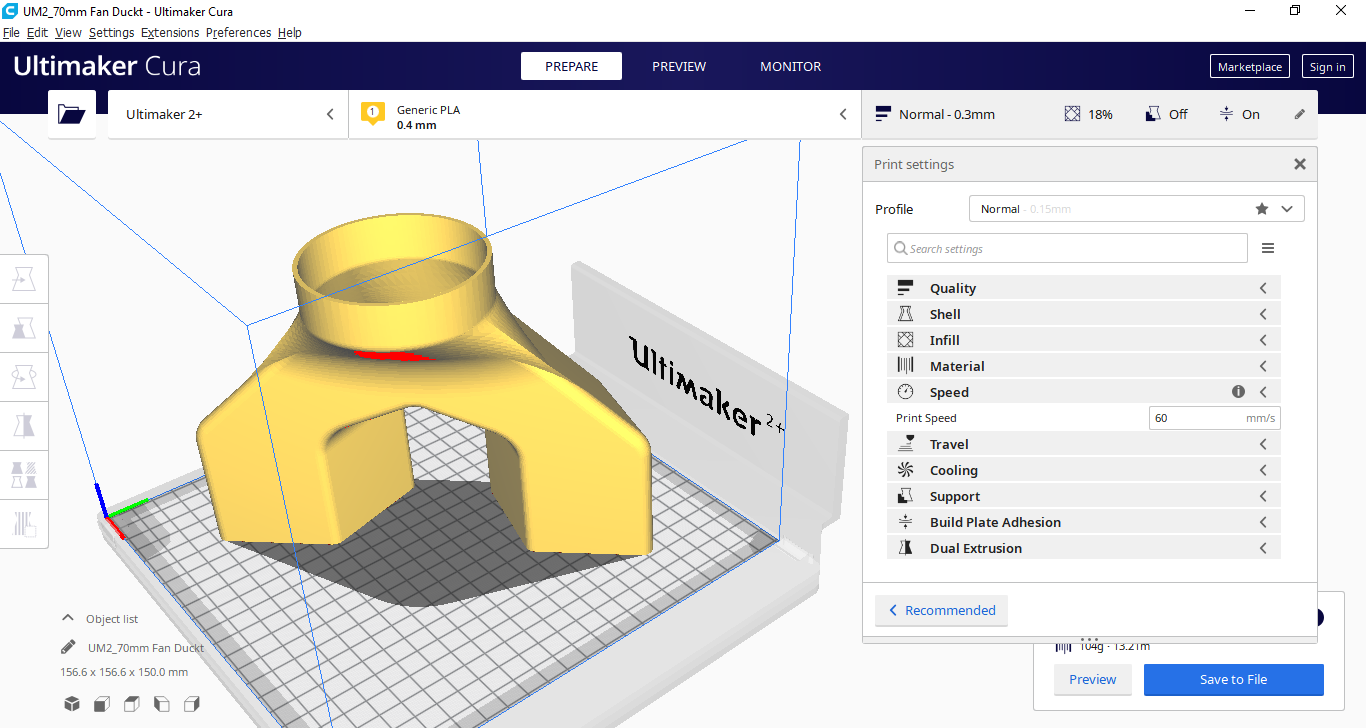
Task: Open the Help menu
Action: (x=290, y=32)
